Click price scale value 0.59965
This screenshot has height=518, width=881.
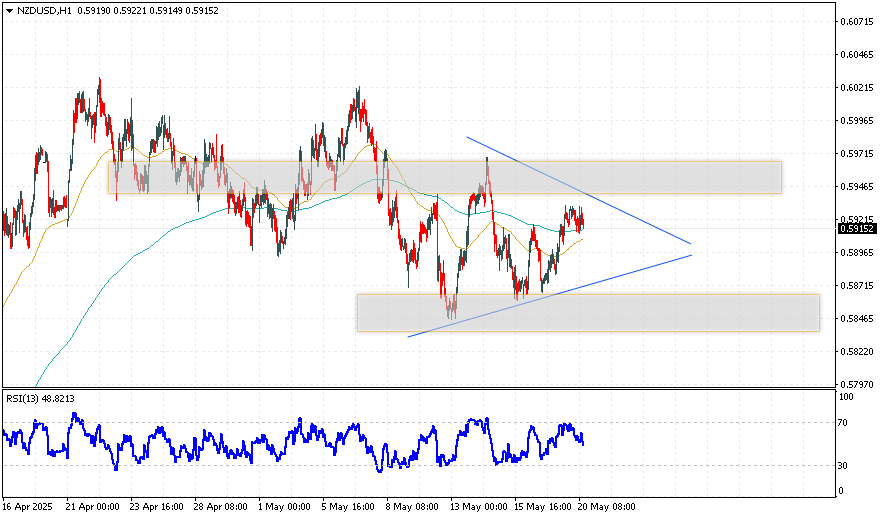856,121
